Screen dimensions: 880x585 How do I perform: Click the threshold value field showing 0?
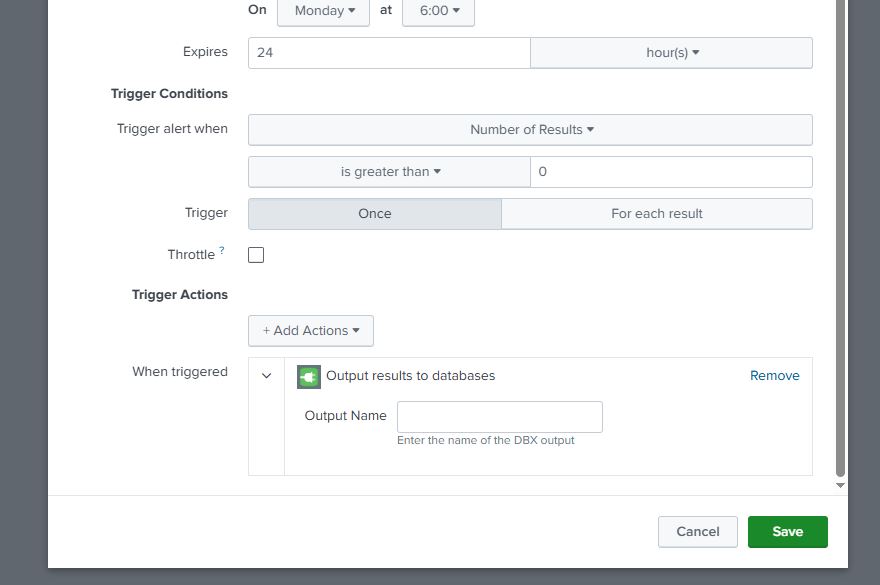coord(670,171)
